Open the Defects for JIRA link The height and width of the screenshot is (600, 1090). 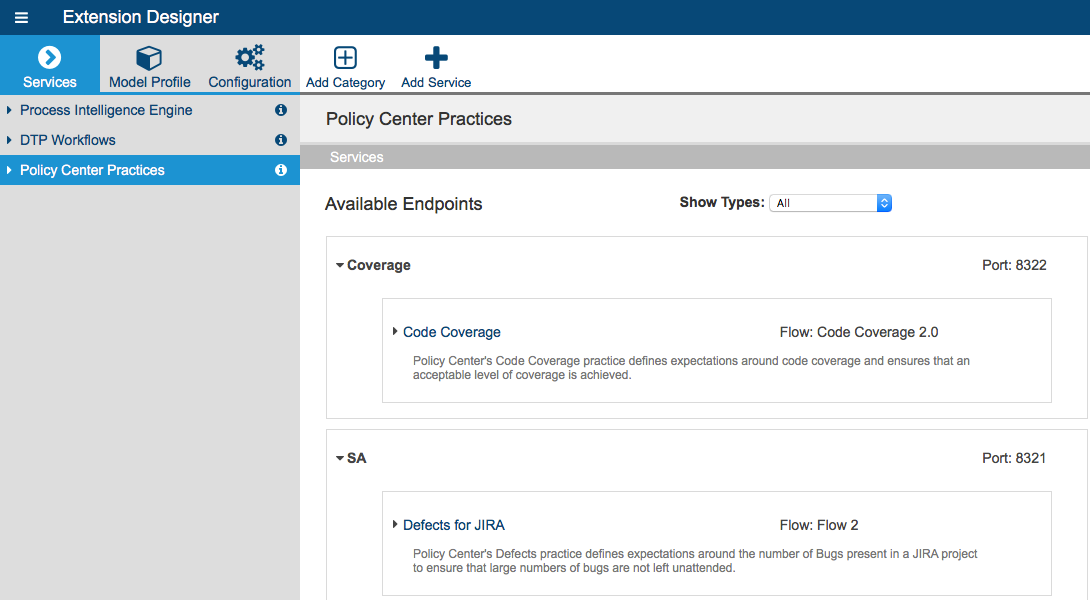454,525
